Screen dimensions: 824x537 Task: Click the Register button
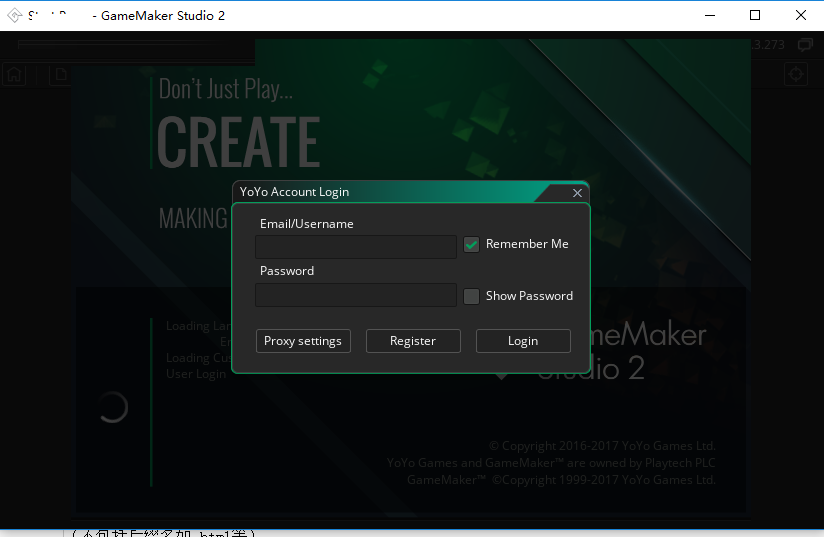tap(413, 341)
